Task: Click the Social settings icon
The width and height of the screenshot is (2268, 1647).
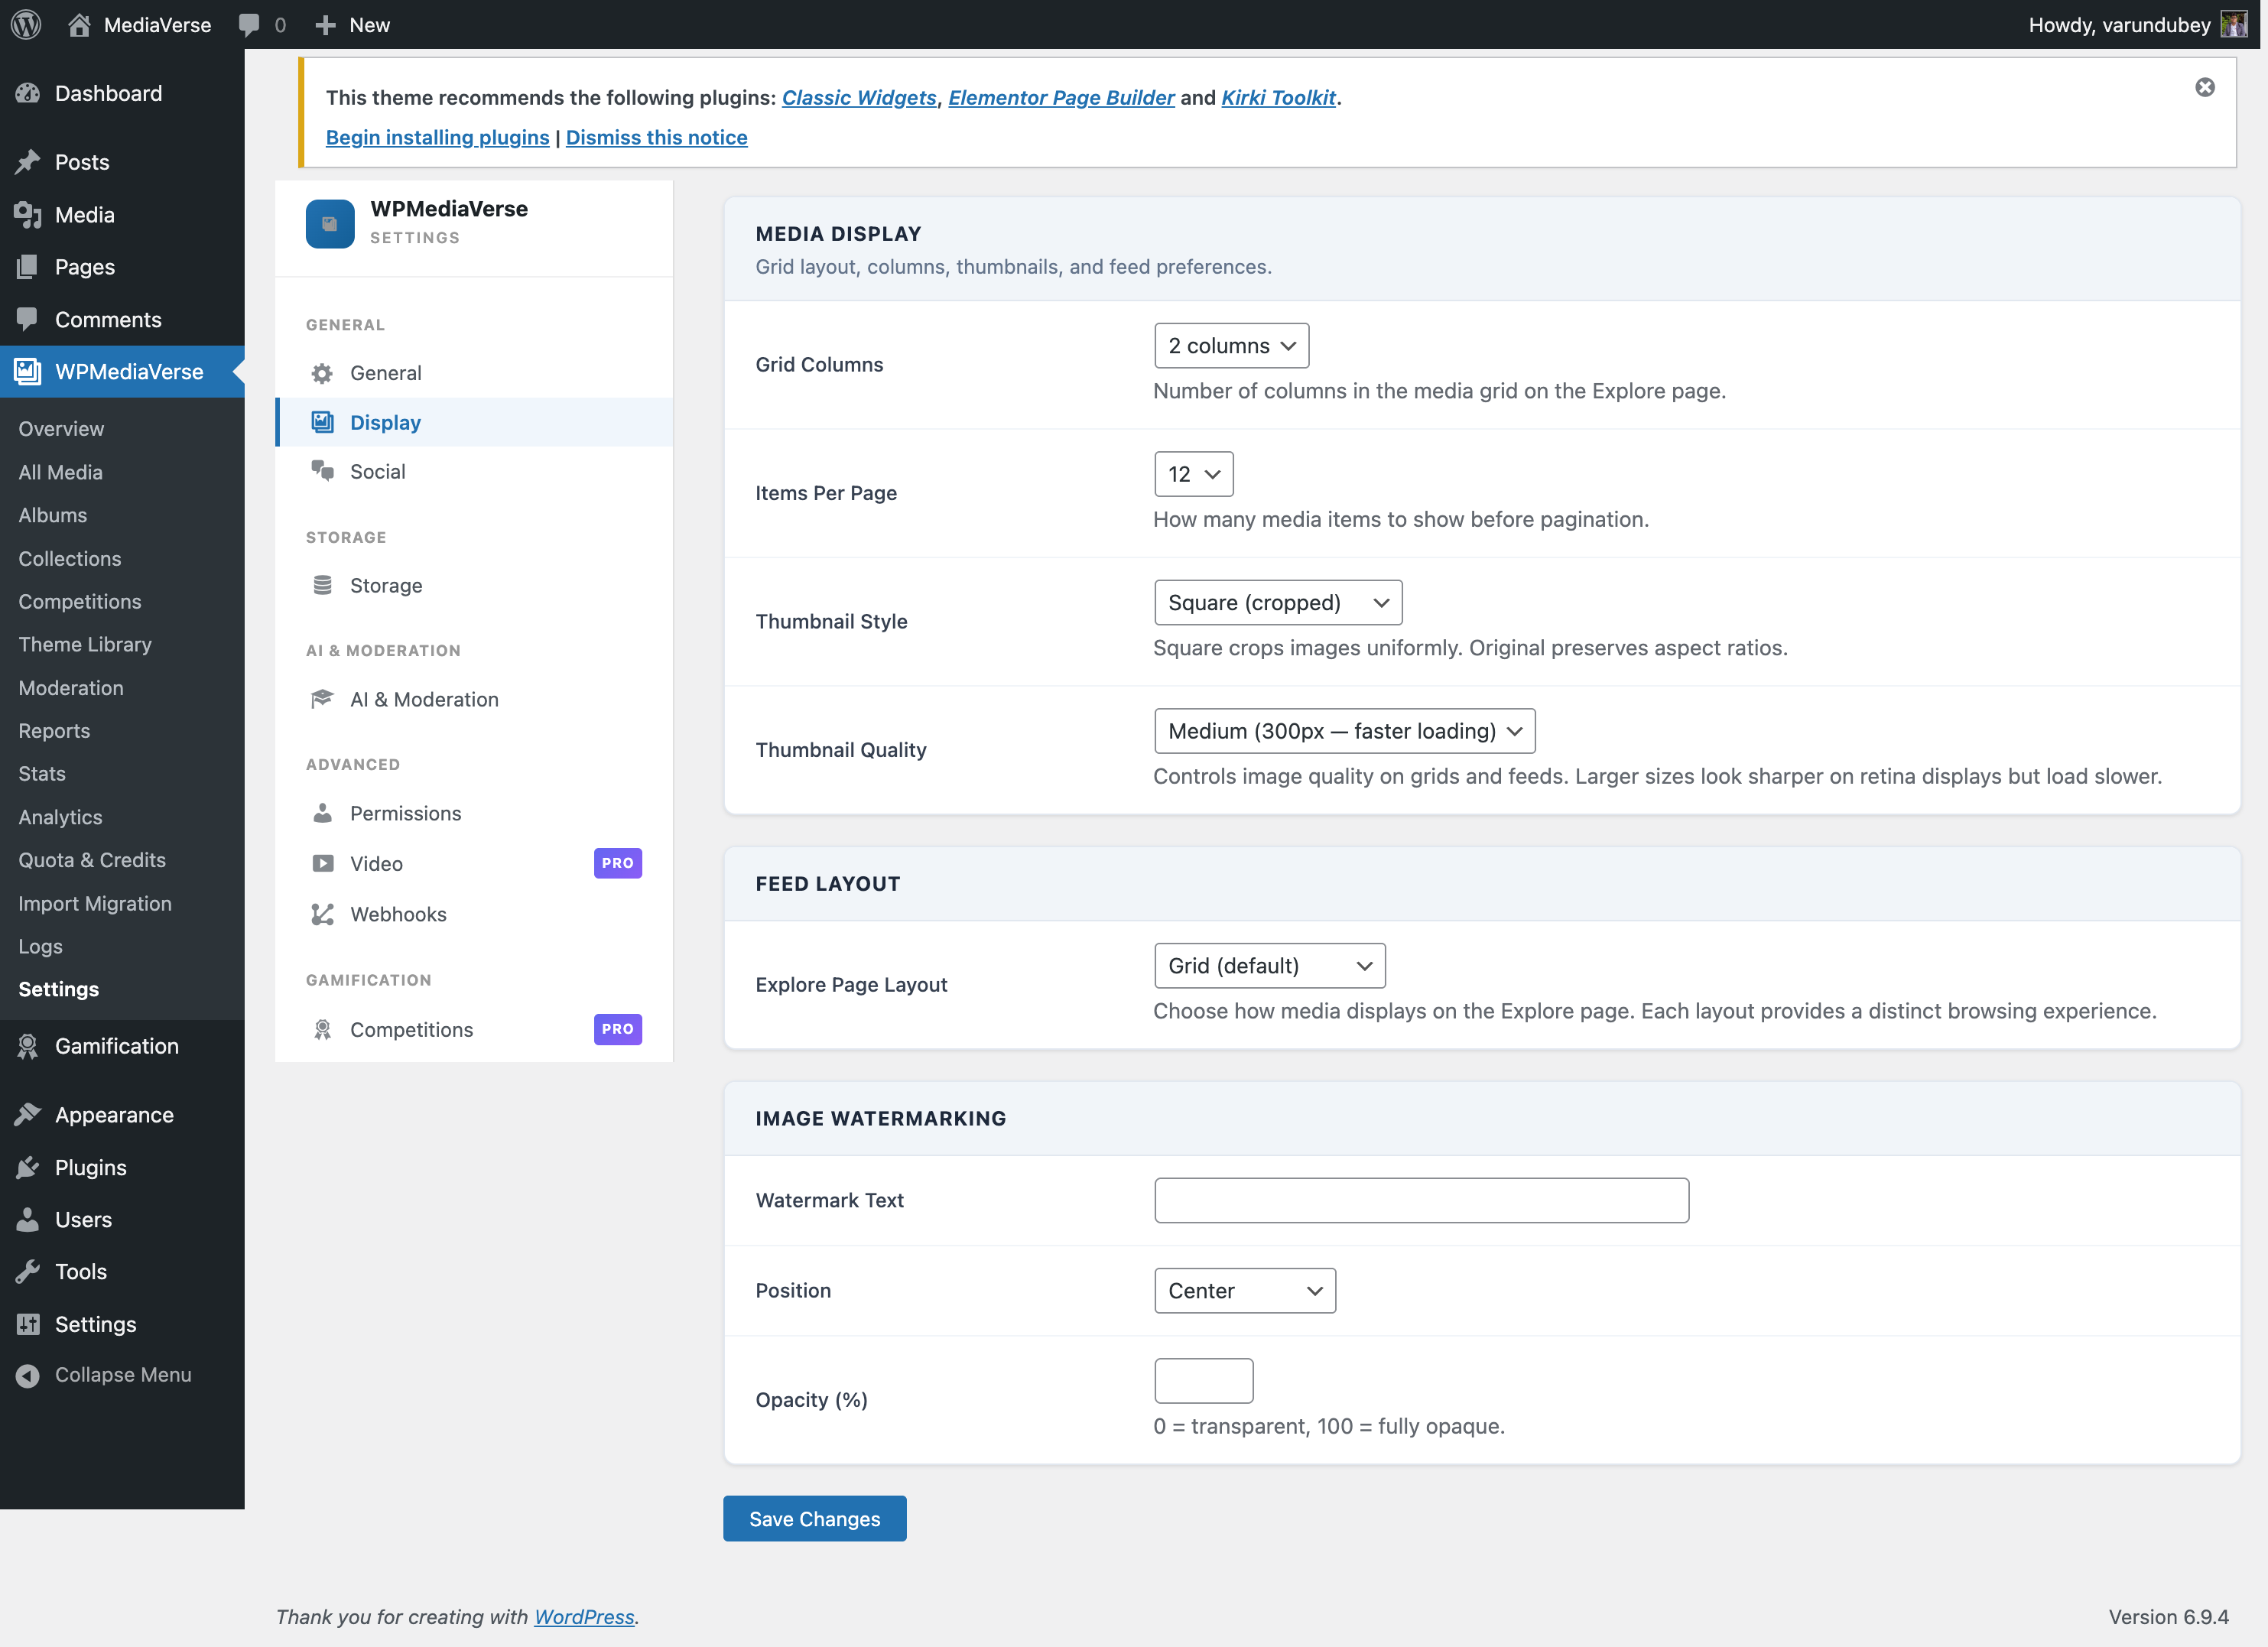Action: coord(322,471)
